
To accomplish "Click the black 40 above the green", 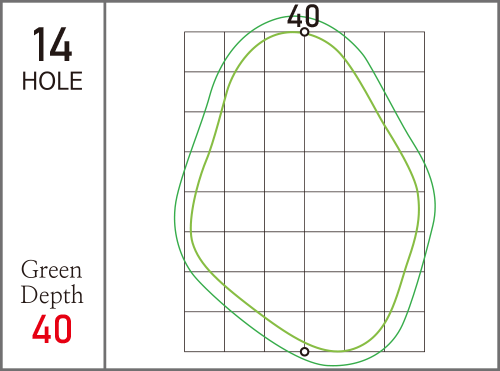I will coord(303,16).
